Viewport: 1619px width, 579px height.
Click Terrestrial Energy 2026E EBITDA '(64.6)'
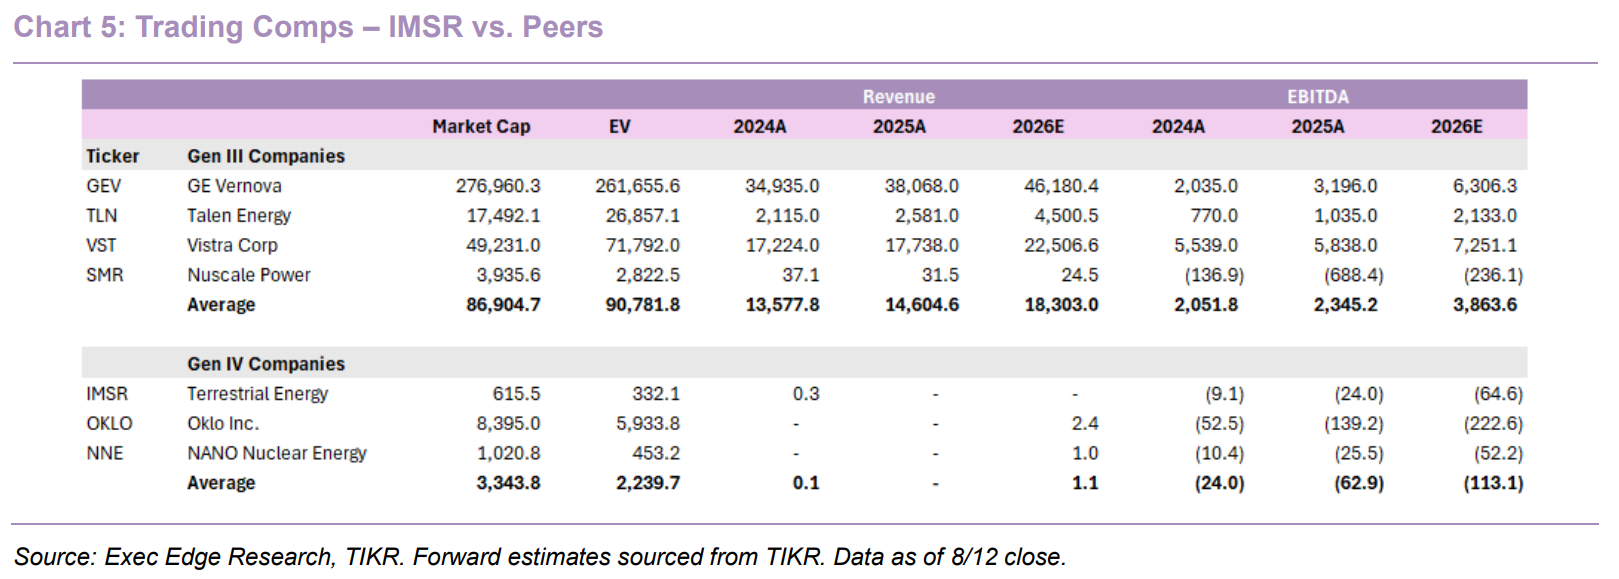pos(1499,394)
